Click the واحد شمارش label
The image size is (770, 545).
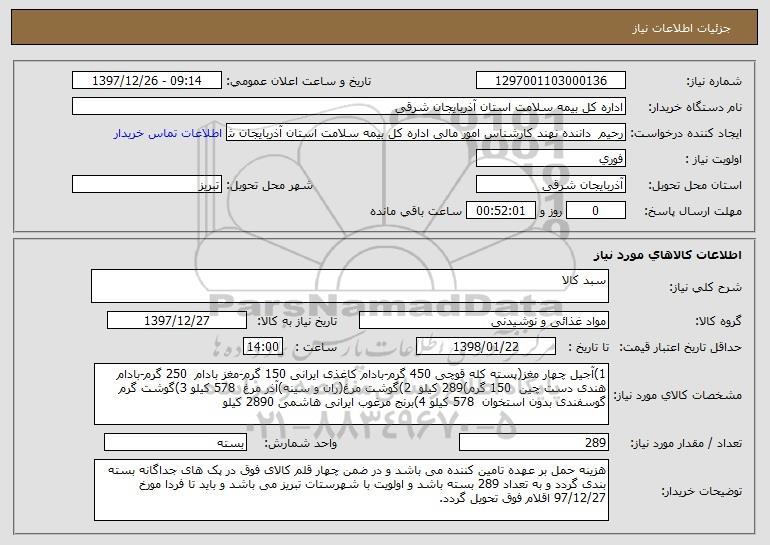[x=301, y=444]
